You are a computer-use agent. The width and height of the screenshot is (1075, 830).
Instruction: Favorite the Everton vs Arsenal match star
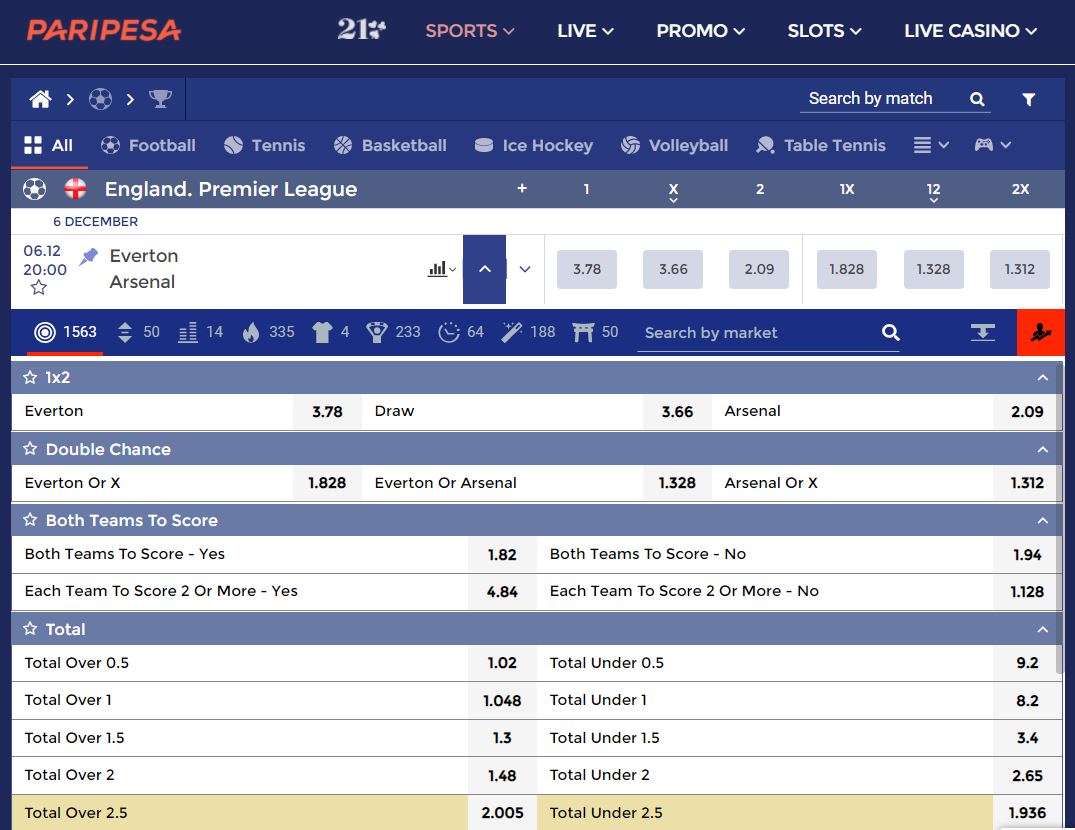pyautogui.click(x=38, y=288)
